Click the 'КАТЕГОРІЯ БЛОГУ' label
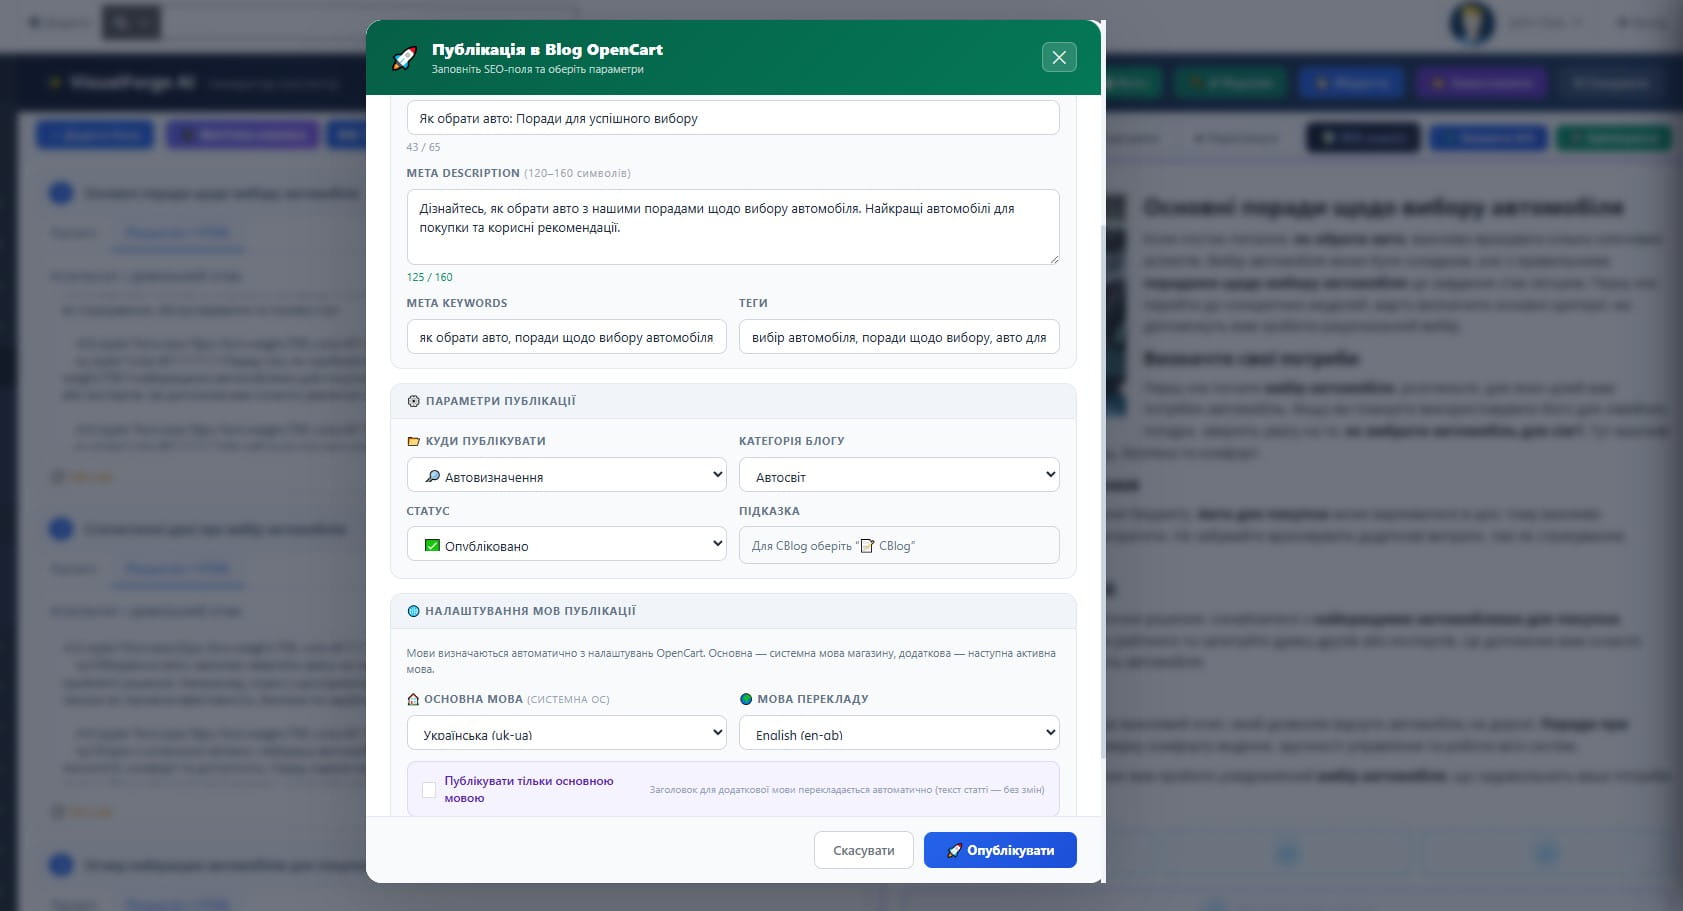Screen dimensions: 1683x911 click(x=792, y=441)
